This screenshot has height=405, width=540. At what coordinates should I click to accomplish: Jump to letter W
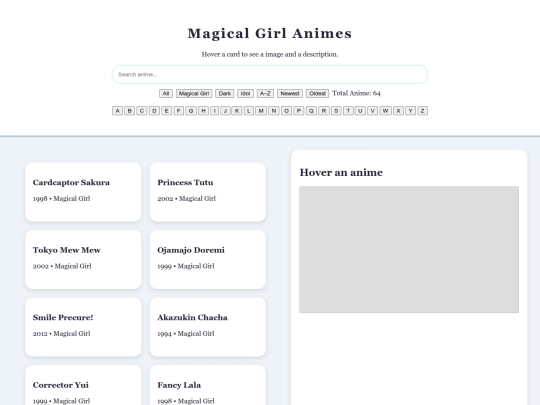click(385, 111)
